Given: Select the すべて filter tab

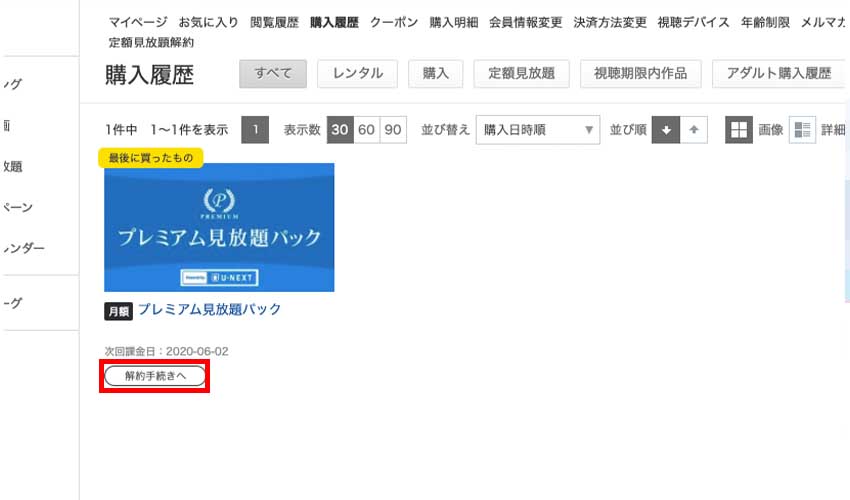Looking at the screenshot, I should coord(273,73).
